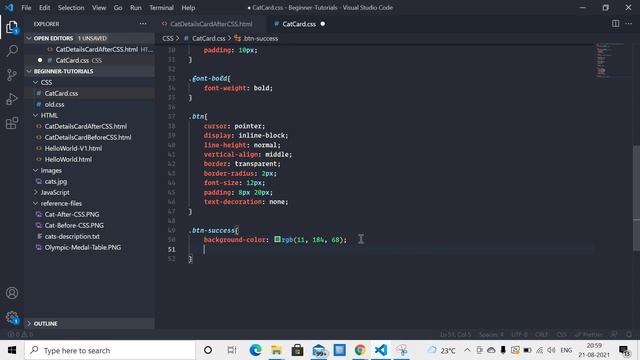Open the File menu
This screenshot has width=640, height=360.
click(26, 7)
